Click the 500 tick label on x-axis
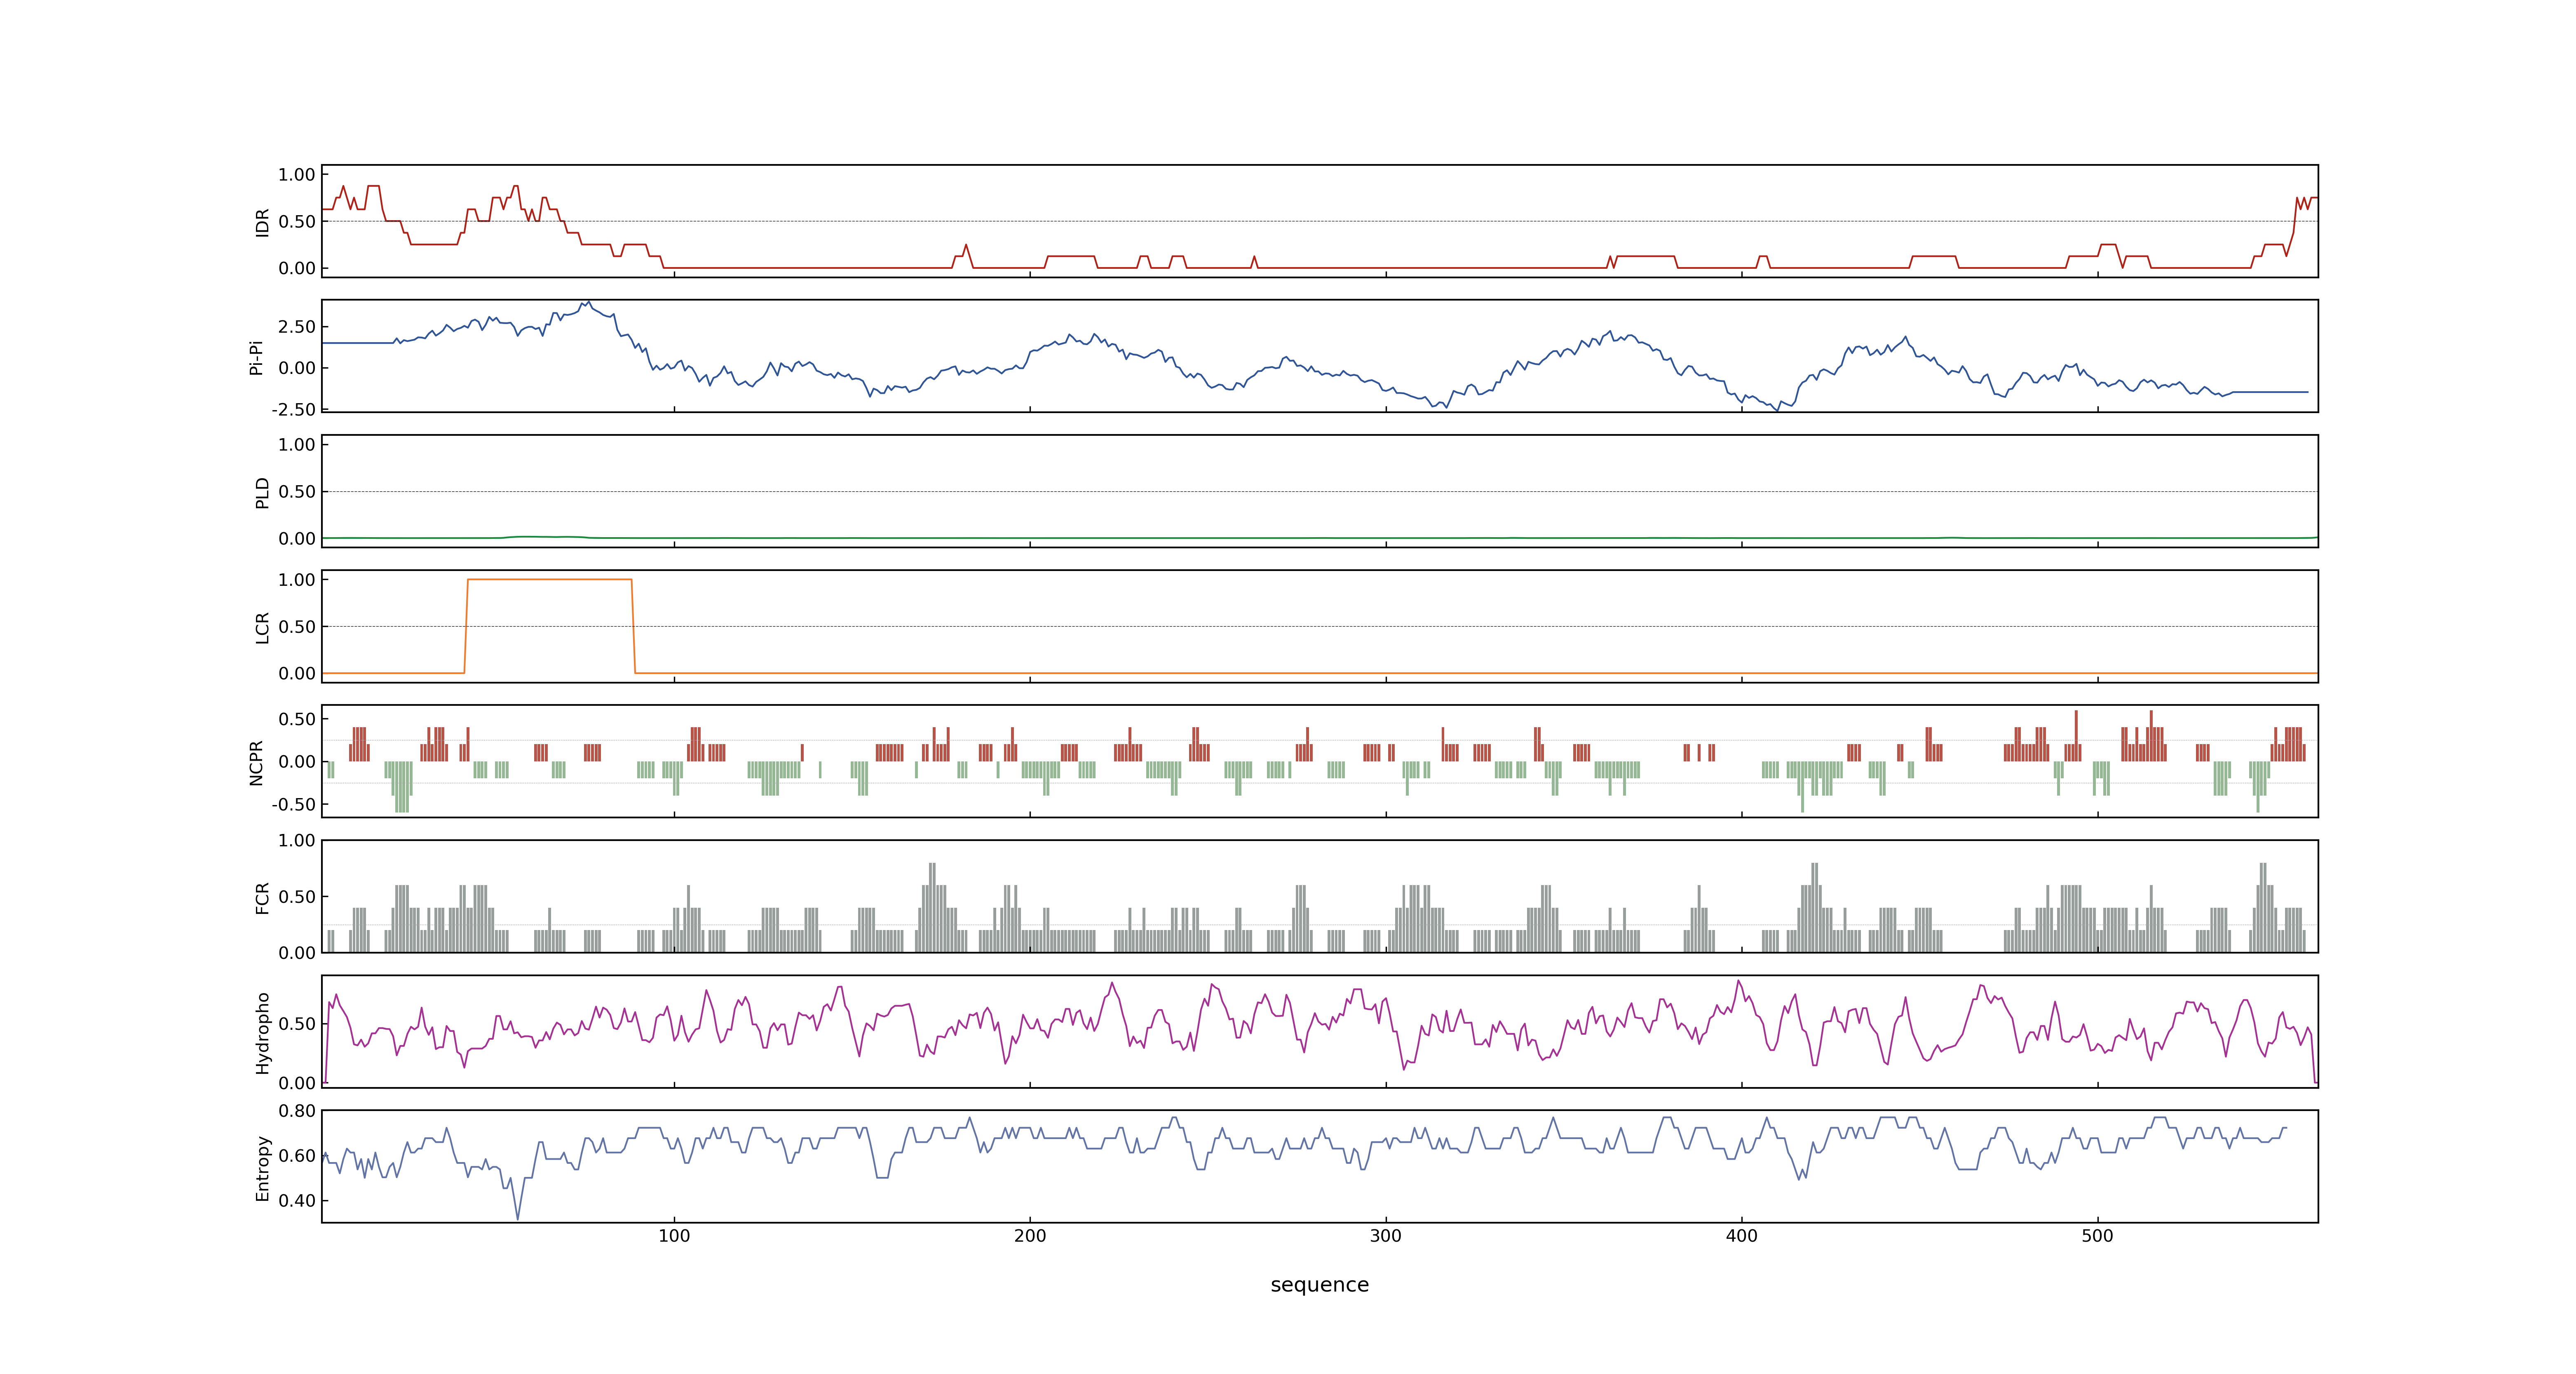The height and width of the screenshot is (1374, 2576). (x=2098, y=1236)
